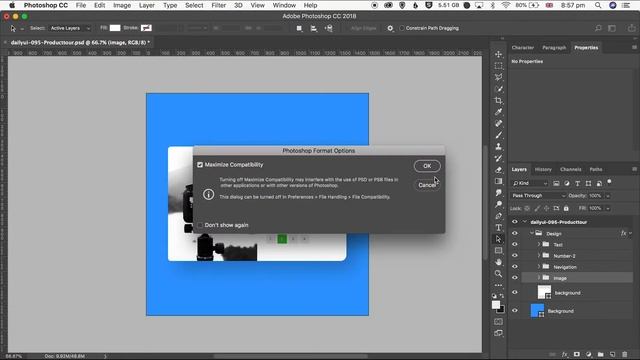Open the Window menu
640x360 pixels.
(x=284, y=5)
